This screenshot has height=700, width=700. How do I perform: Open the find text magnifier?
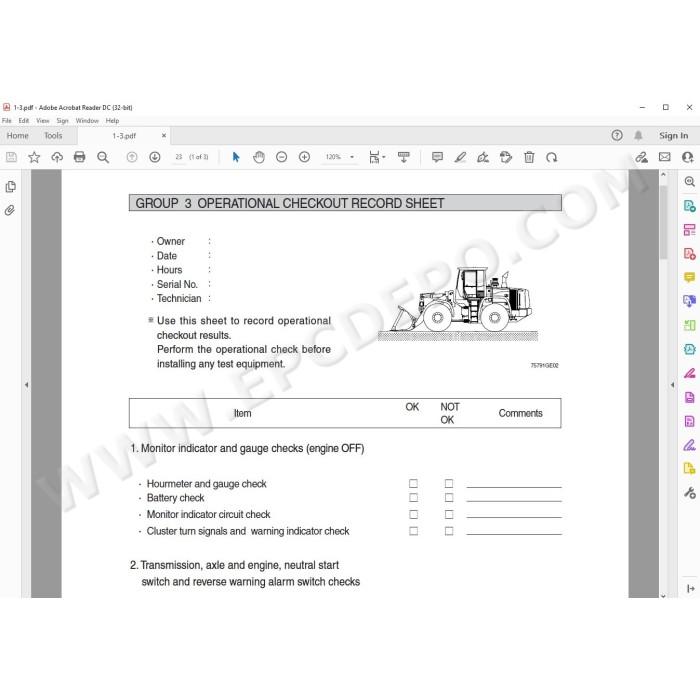pyautogui.click(x=103, y=157)
